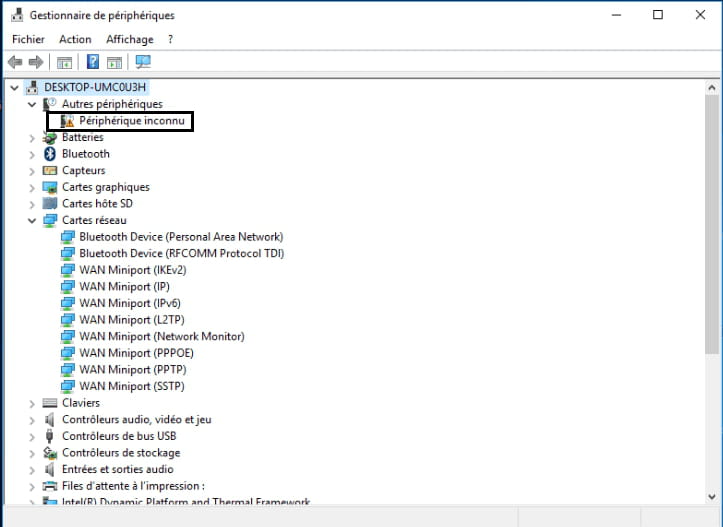The width and height of the screenshot is (723, 527).
Task: Expand the Entrées et sorties audio node
Action: [32, 470]
